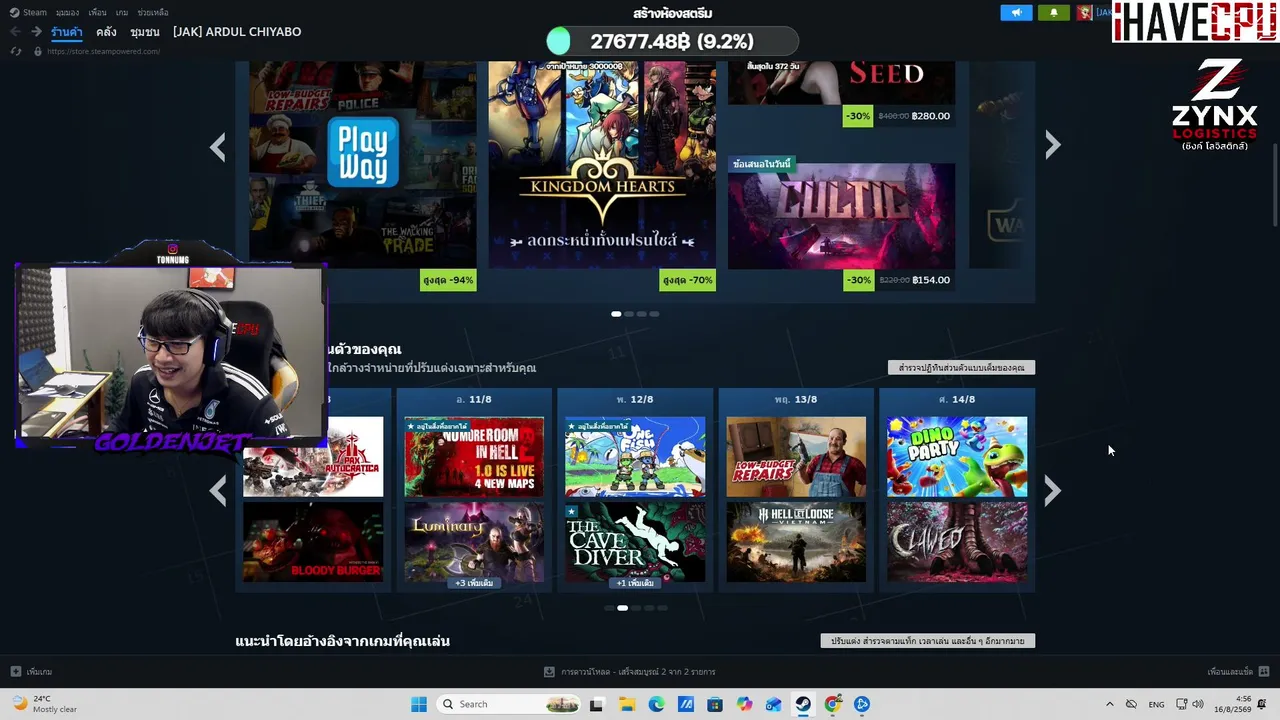Switch to the ชุมชน (Community) tab
Viewport: 1280px width, 720px height.
pos(145,32)
